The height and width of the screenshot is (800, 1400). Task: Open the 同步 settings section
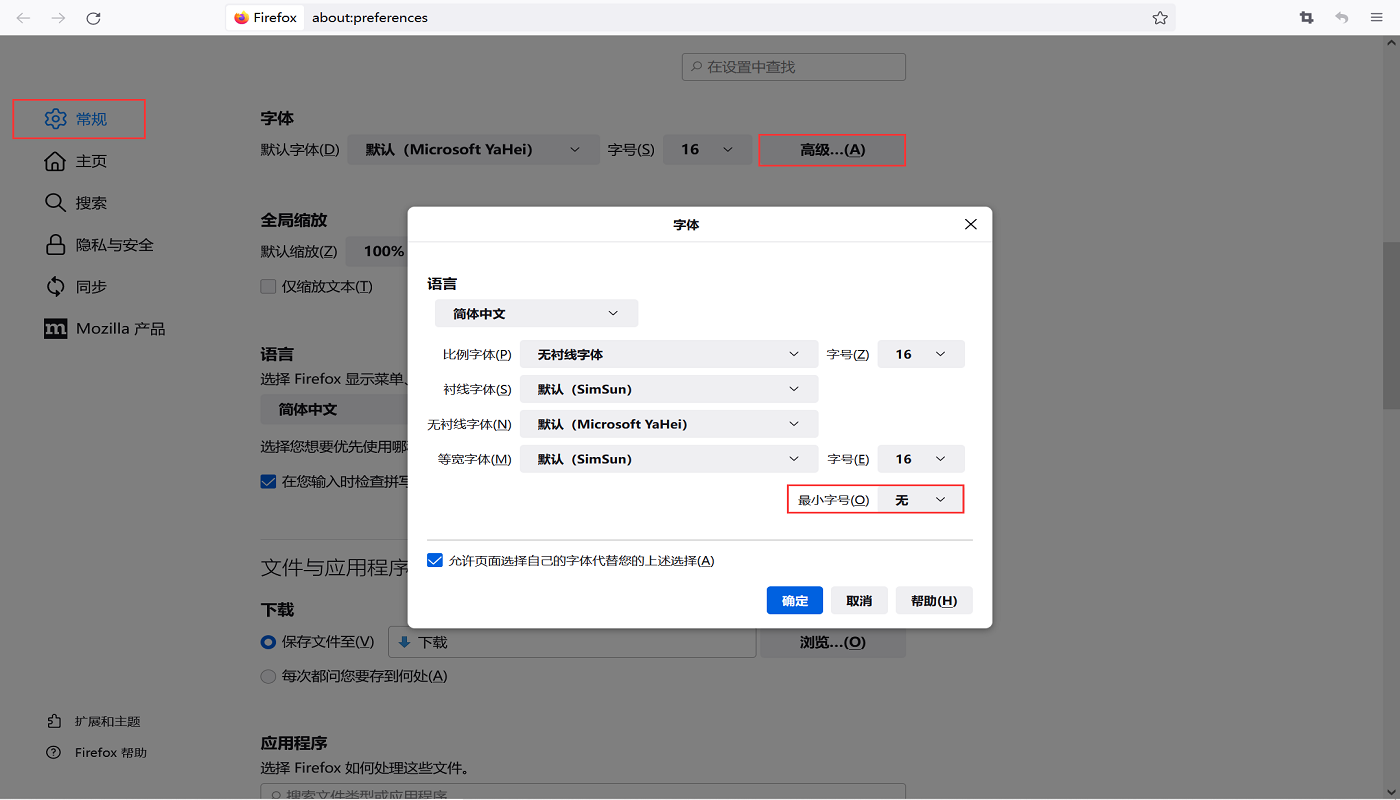click(x=88, y=286)
